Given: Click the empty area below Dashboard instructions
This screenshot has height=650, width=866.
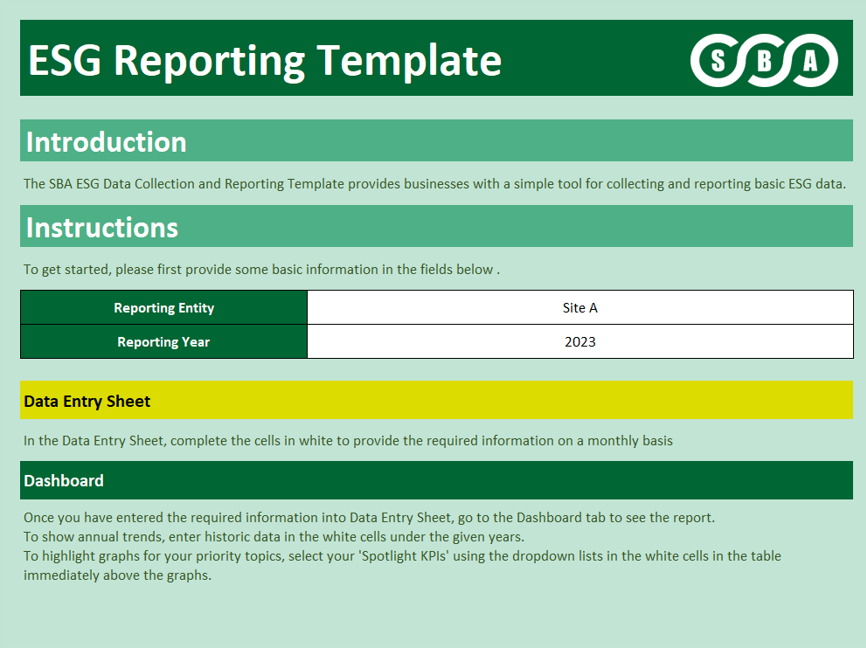Looking at the screenshot, I should tap(434, 615).
